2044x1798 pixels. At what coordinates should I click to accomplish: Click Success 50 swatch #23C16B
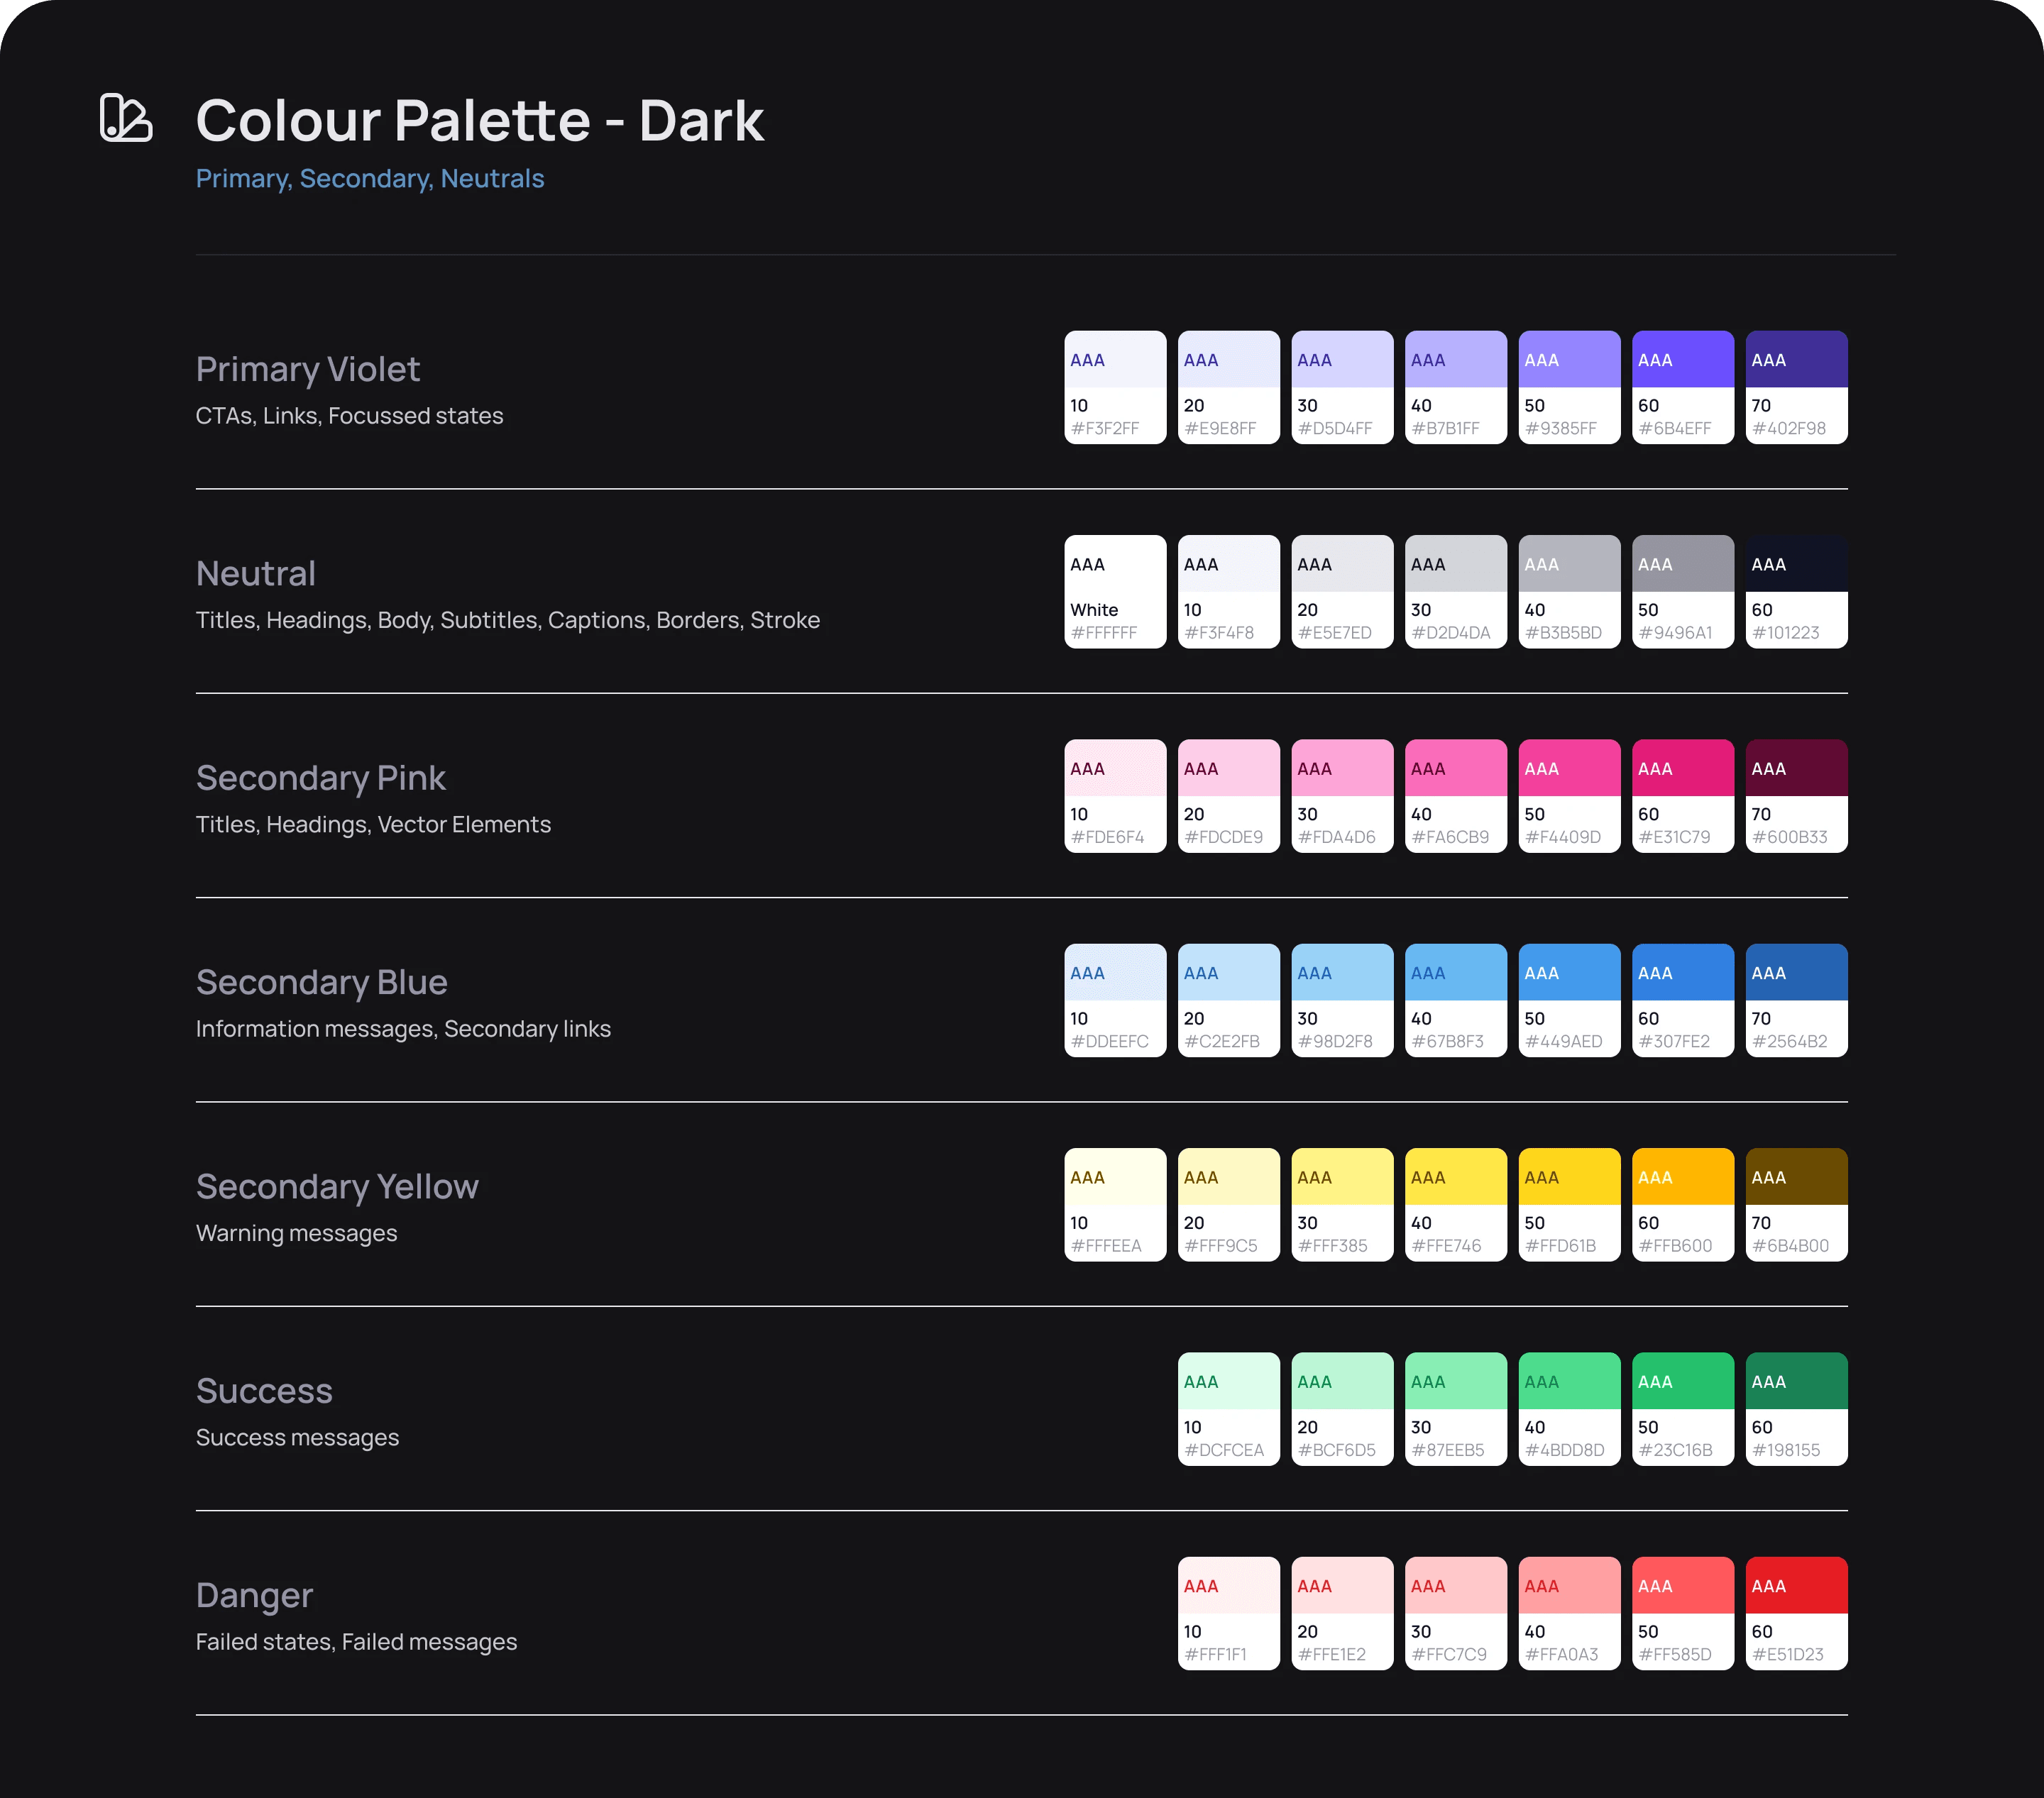1682,1409
